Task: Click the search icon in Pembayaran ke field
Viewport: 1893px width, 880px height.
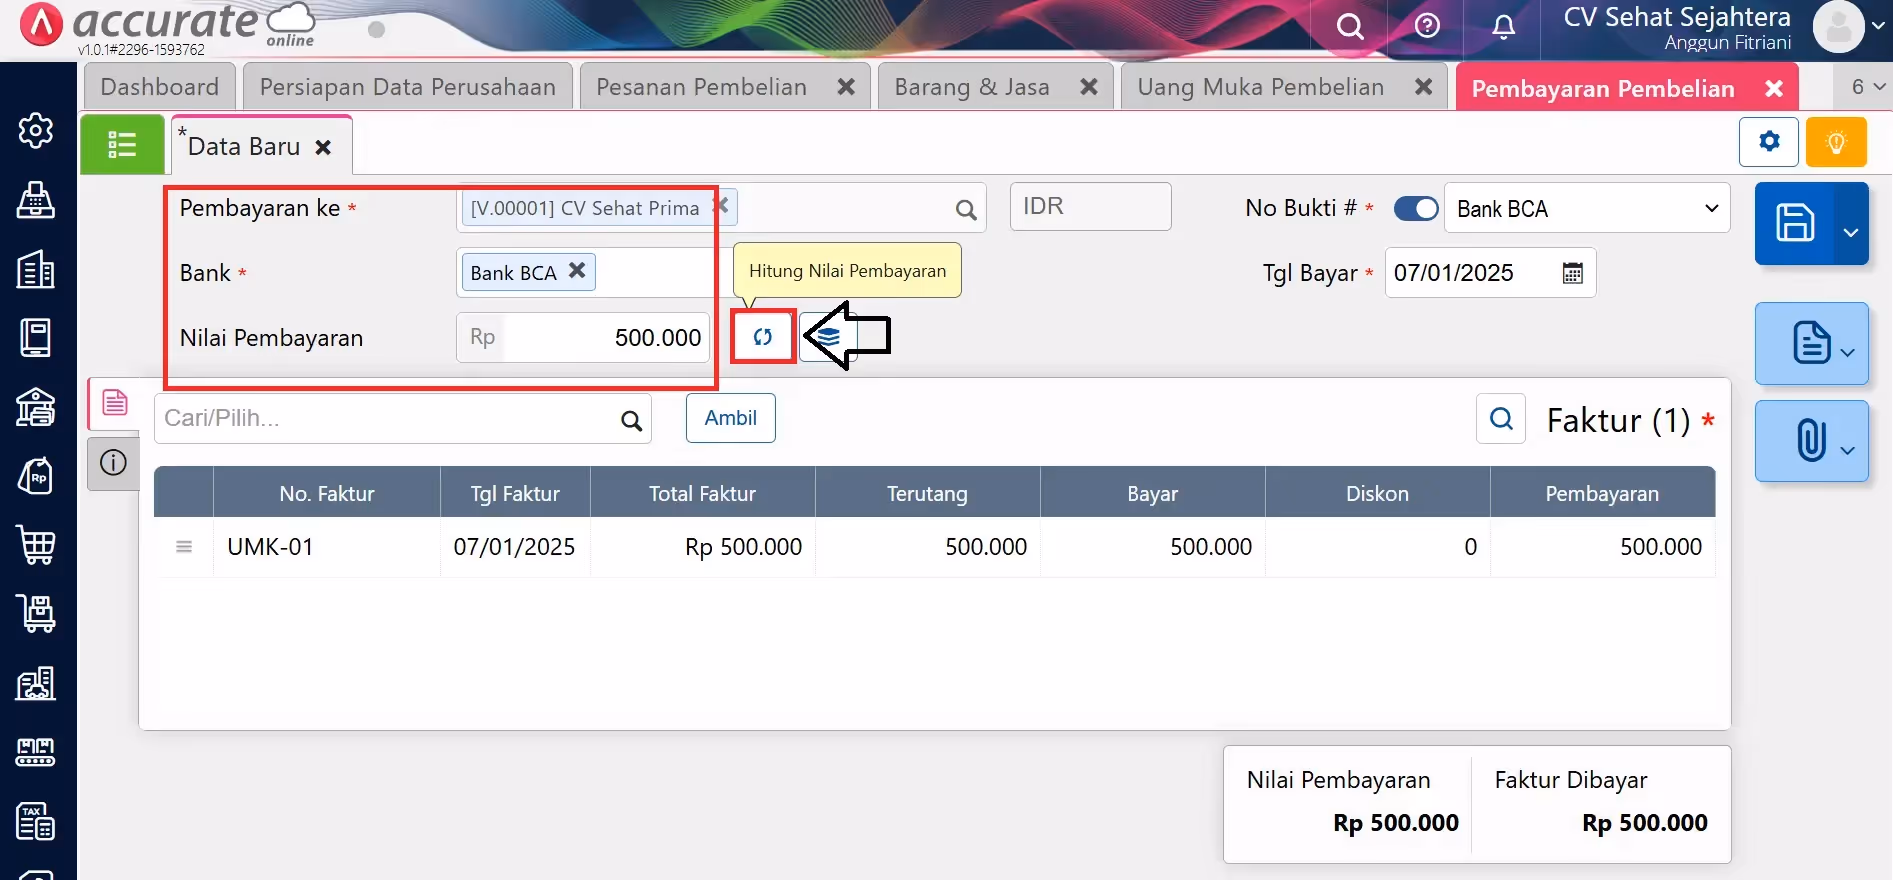Action: 965,210
